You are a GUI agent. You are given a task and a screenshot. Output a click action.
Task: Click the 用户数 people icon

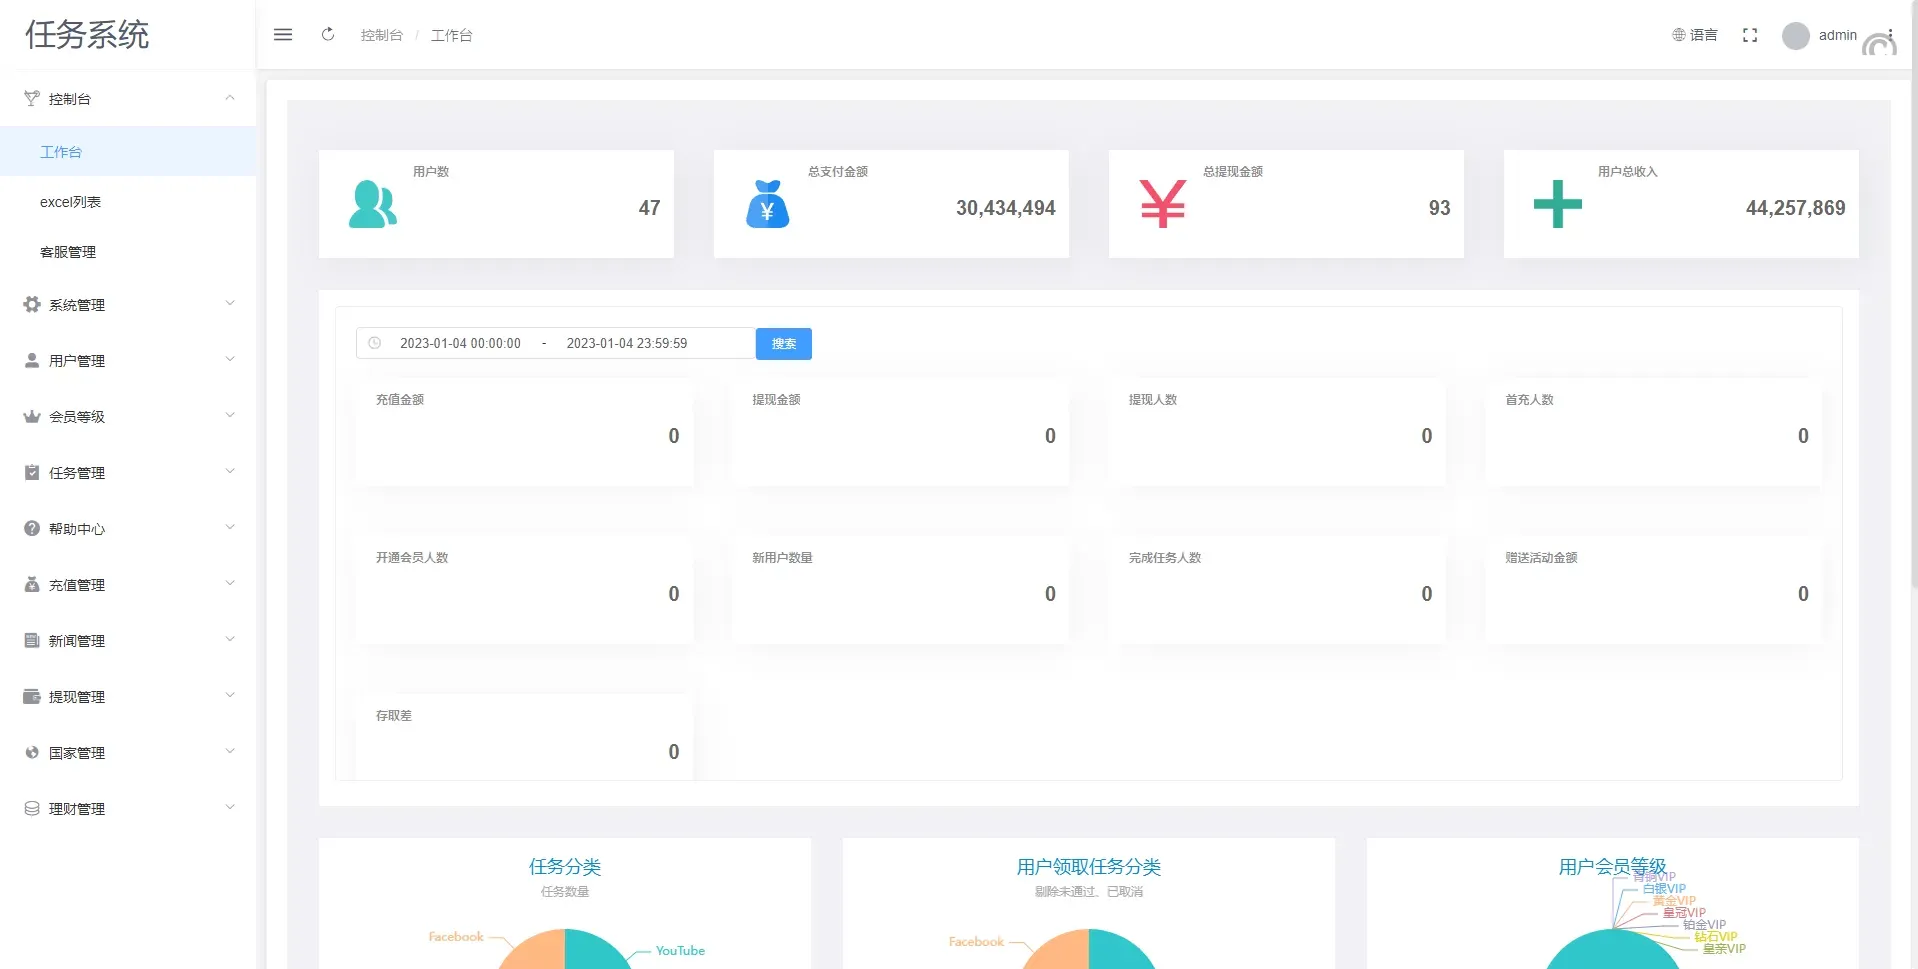[372, 204]
